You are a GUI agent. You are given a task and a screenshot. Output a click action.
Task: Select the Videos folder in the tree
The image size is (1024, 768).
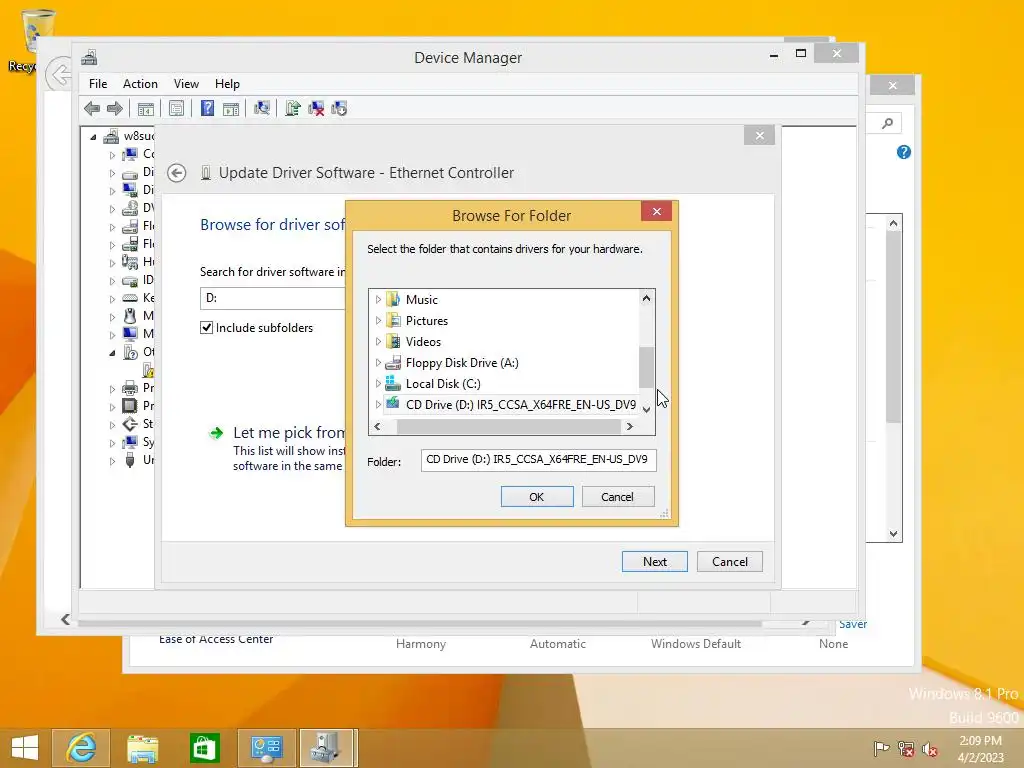[423, 342]
